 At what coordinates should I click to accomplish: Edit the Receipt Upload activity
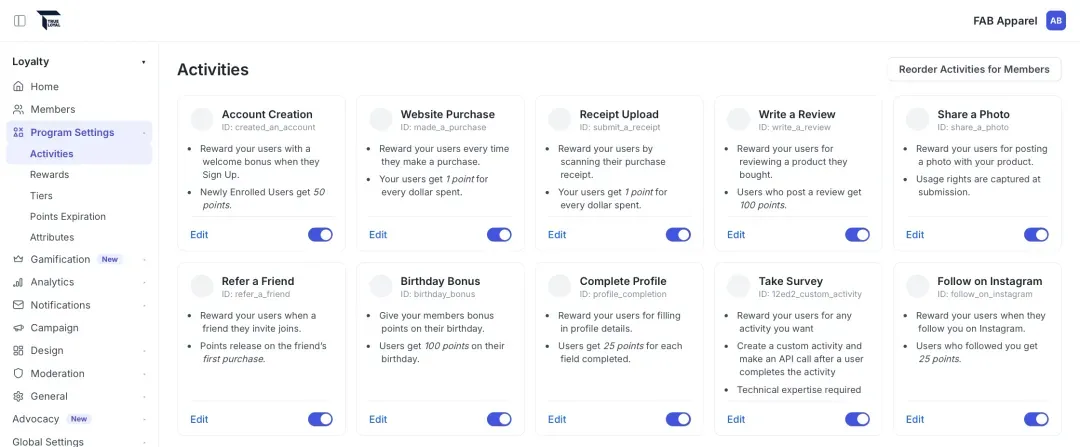(557, 235)
